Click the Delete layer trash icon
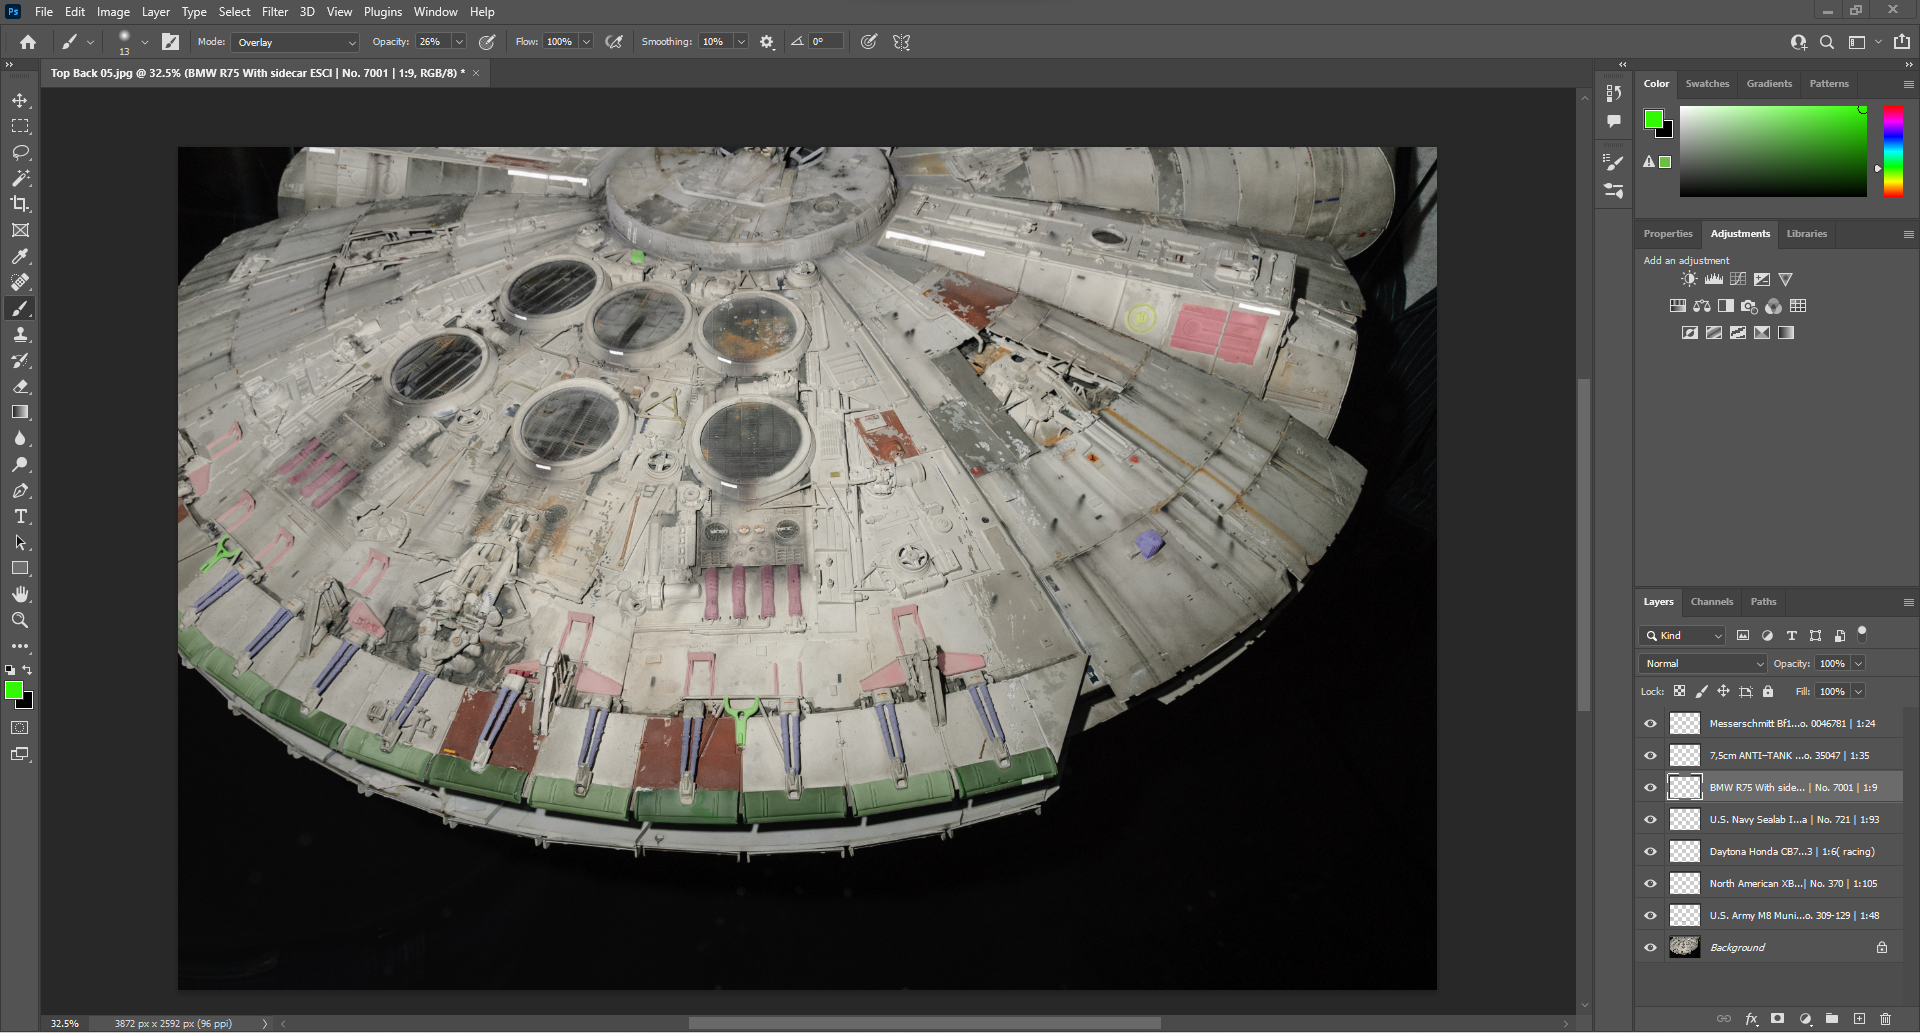1920x1033 pixels. [x=1885, y=1019]
